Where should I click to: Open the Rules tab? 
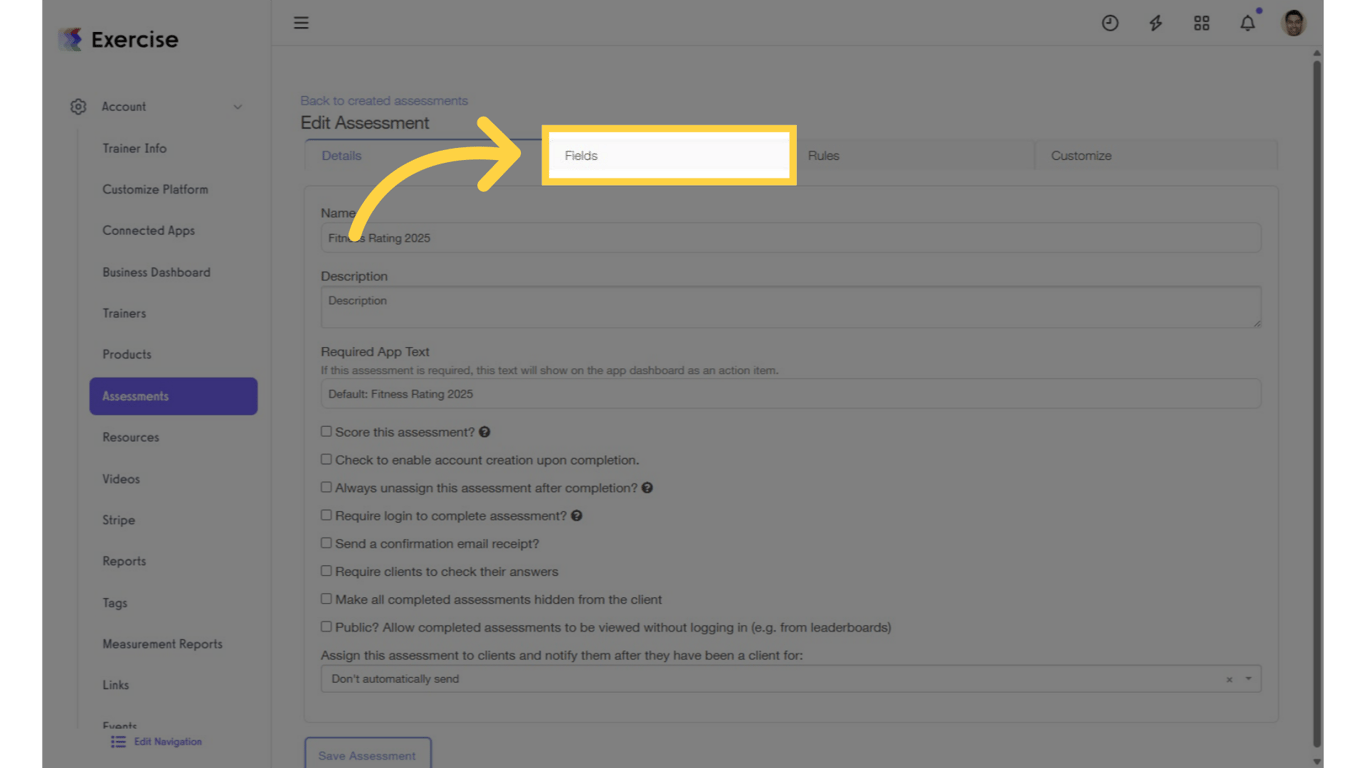pos(823,155)
